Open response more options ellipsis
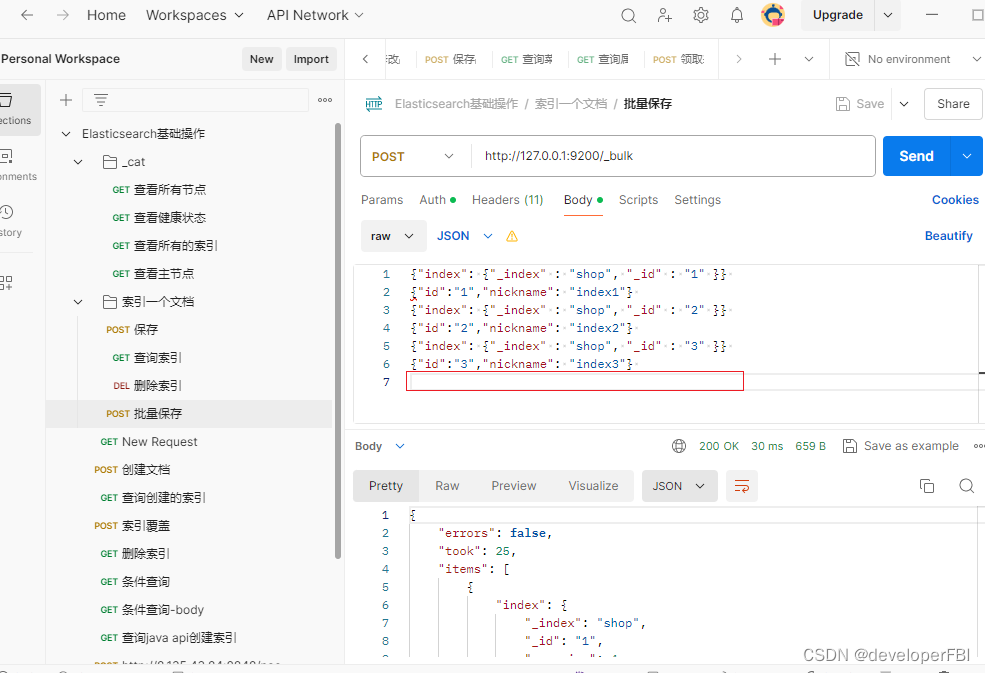Viewport: 985px width, 673px height. 978,446
